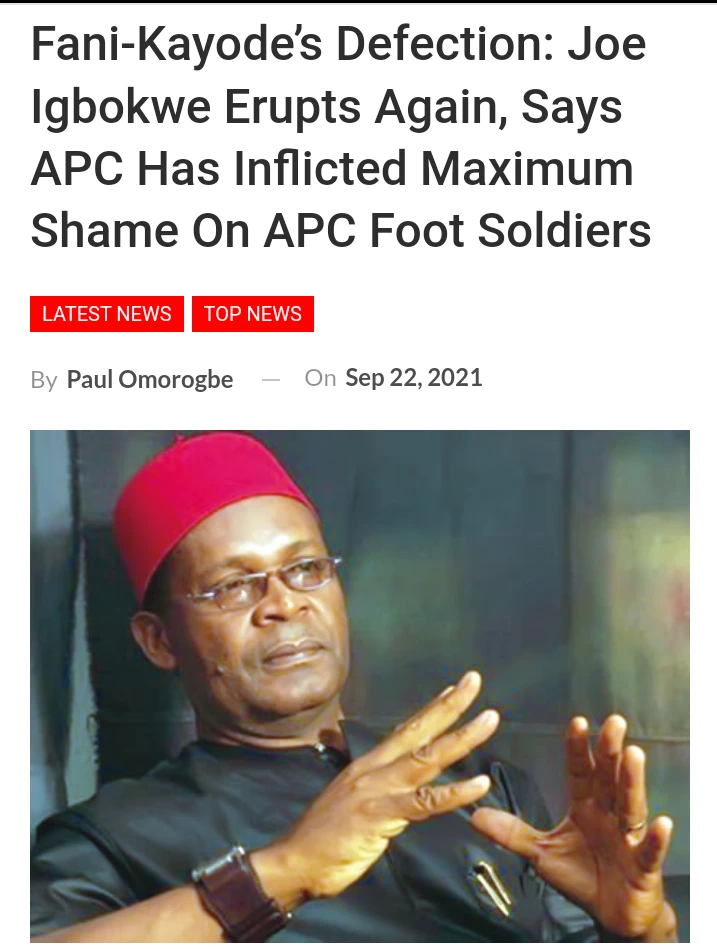Viewport: 717px width, 949px height.
Task: Click the "By" label before author name
Action: pyautogui.click(x=44, y=381)
